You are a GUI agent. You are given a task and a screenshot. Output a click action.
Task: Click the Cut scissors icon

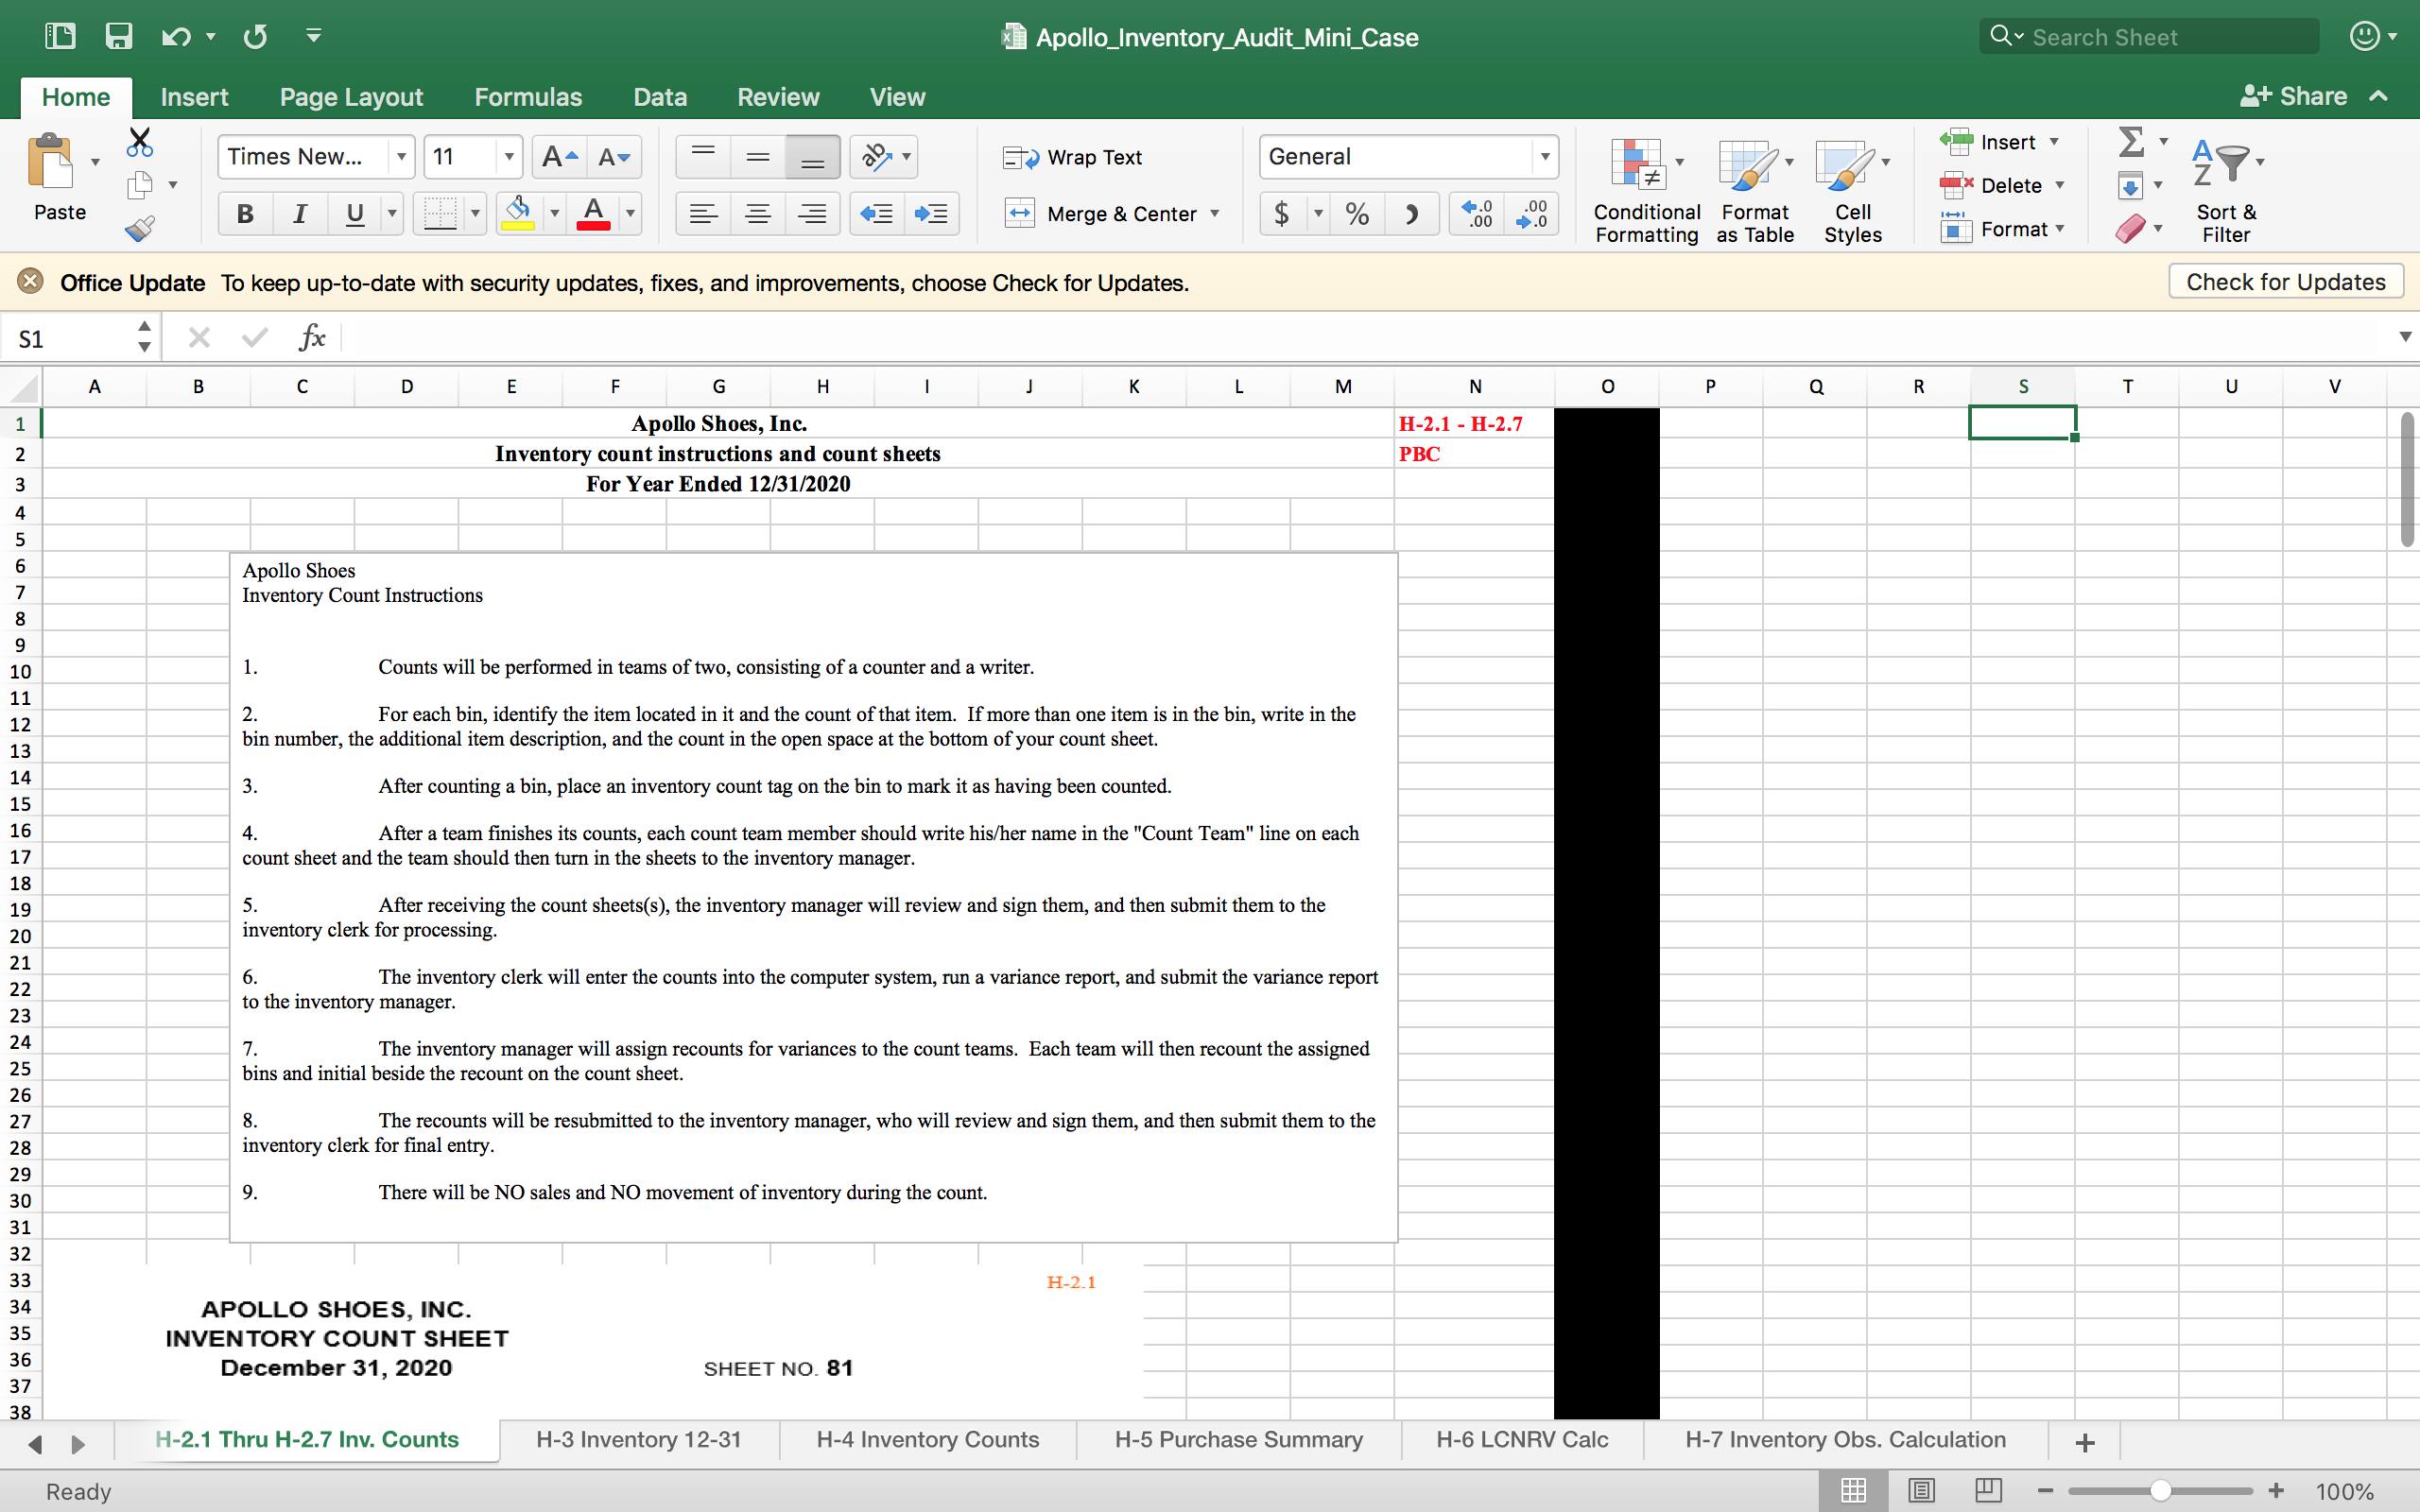[140, 142]
